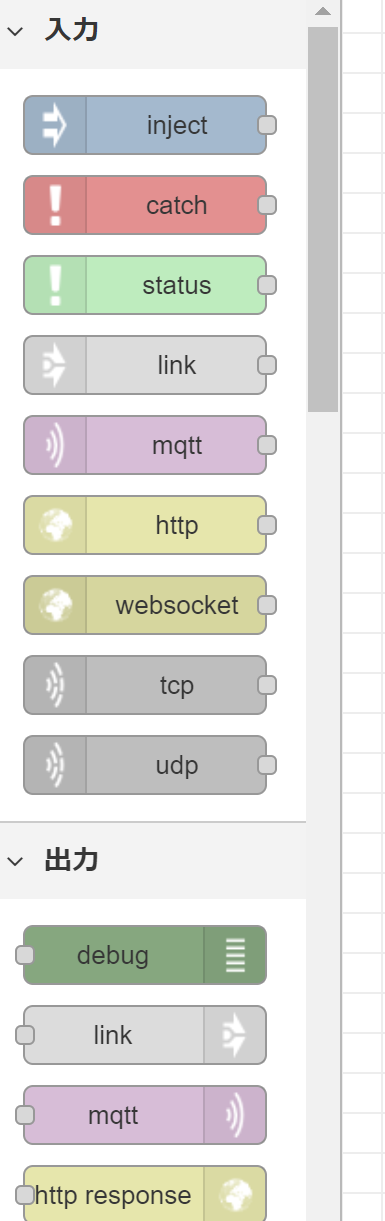Screen dimensions: 385x1221
Task: Select the tcp node icon
Action: (55, 685)
